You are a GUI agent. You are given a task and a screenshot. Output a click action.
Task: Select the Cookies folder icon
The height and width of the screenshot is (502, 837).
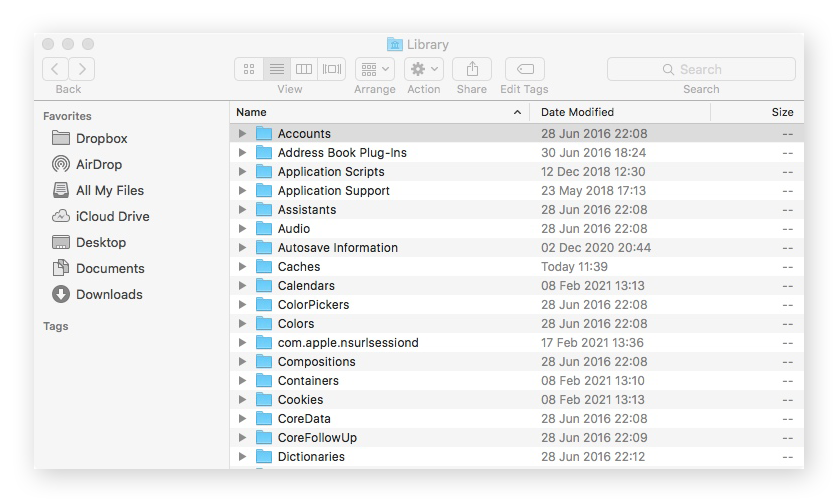point(264,399)
